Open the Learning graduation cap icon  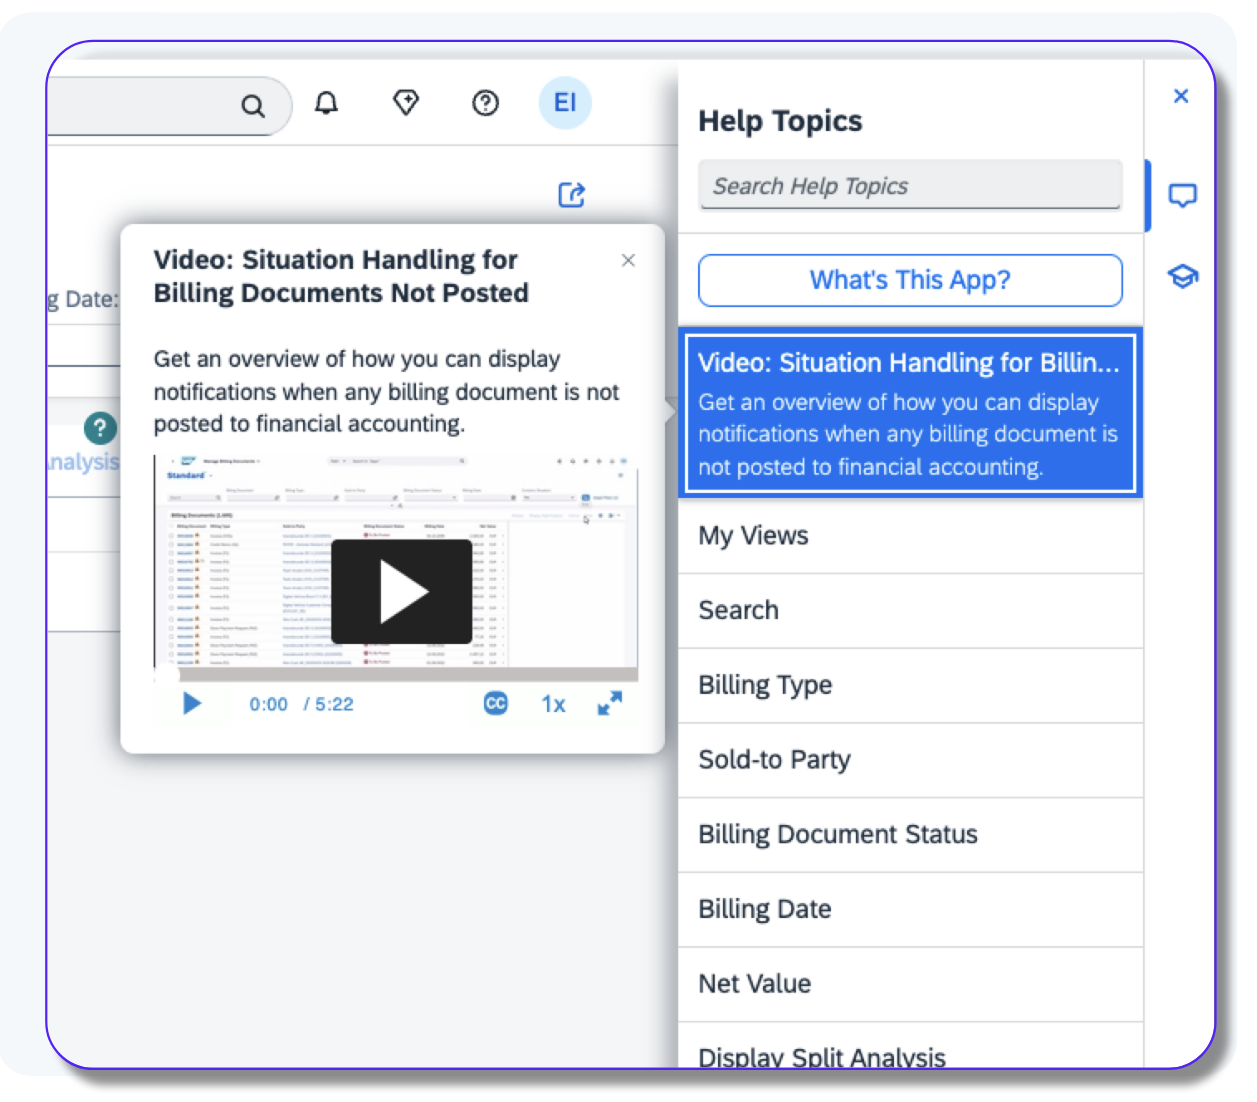[1182, 277]
